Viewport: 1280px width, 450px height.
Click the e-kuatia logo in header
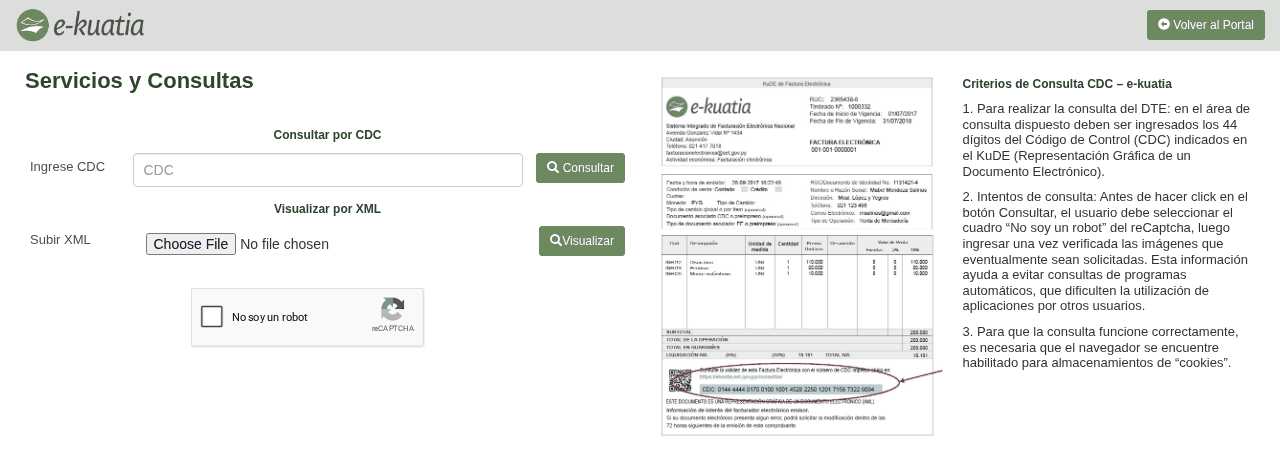pyautogui.click(x=80, y=25)
